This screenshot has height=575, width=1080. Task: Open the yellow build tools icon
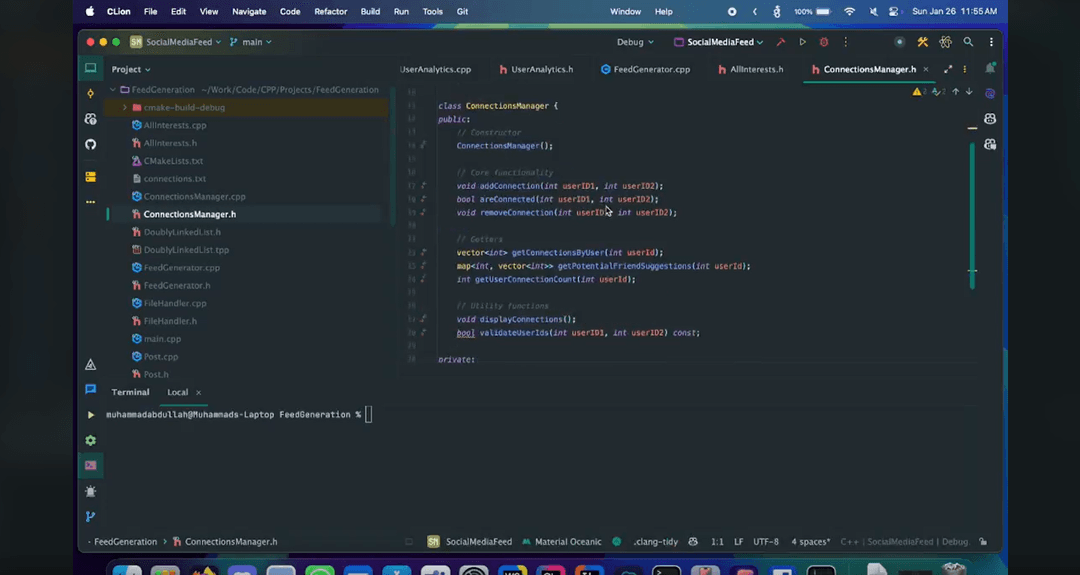[922, 42]
